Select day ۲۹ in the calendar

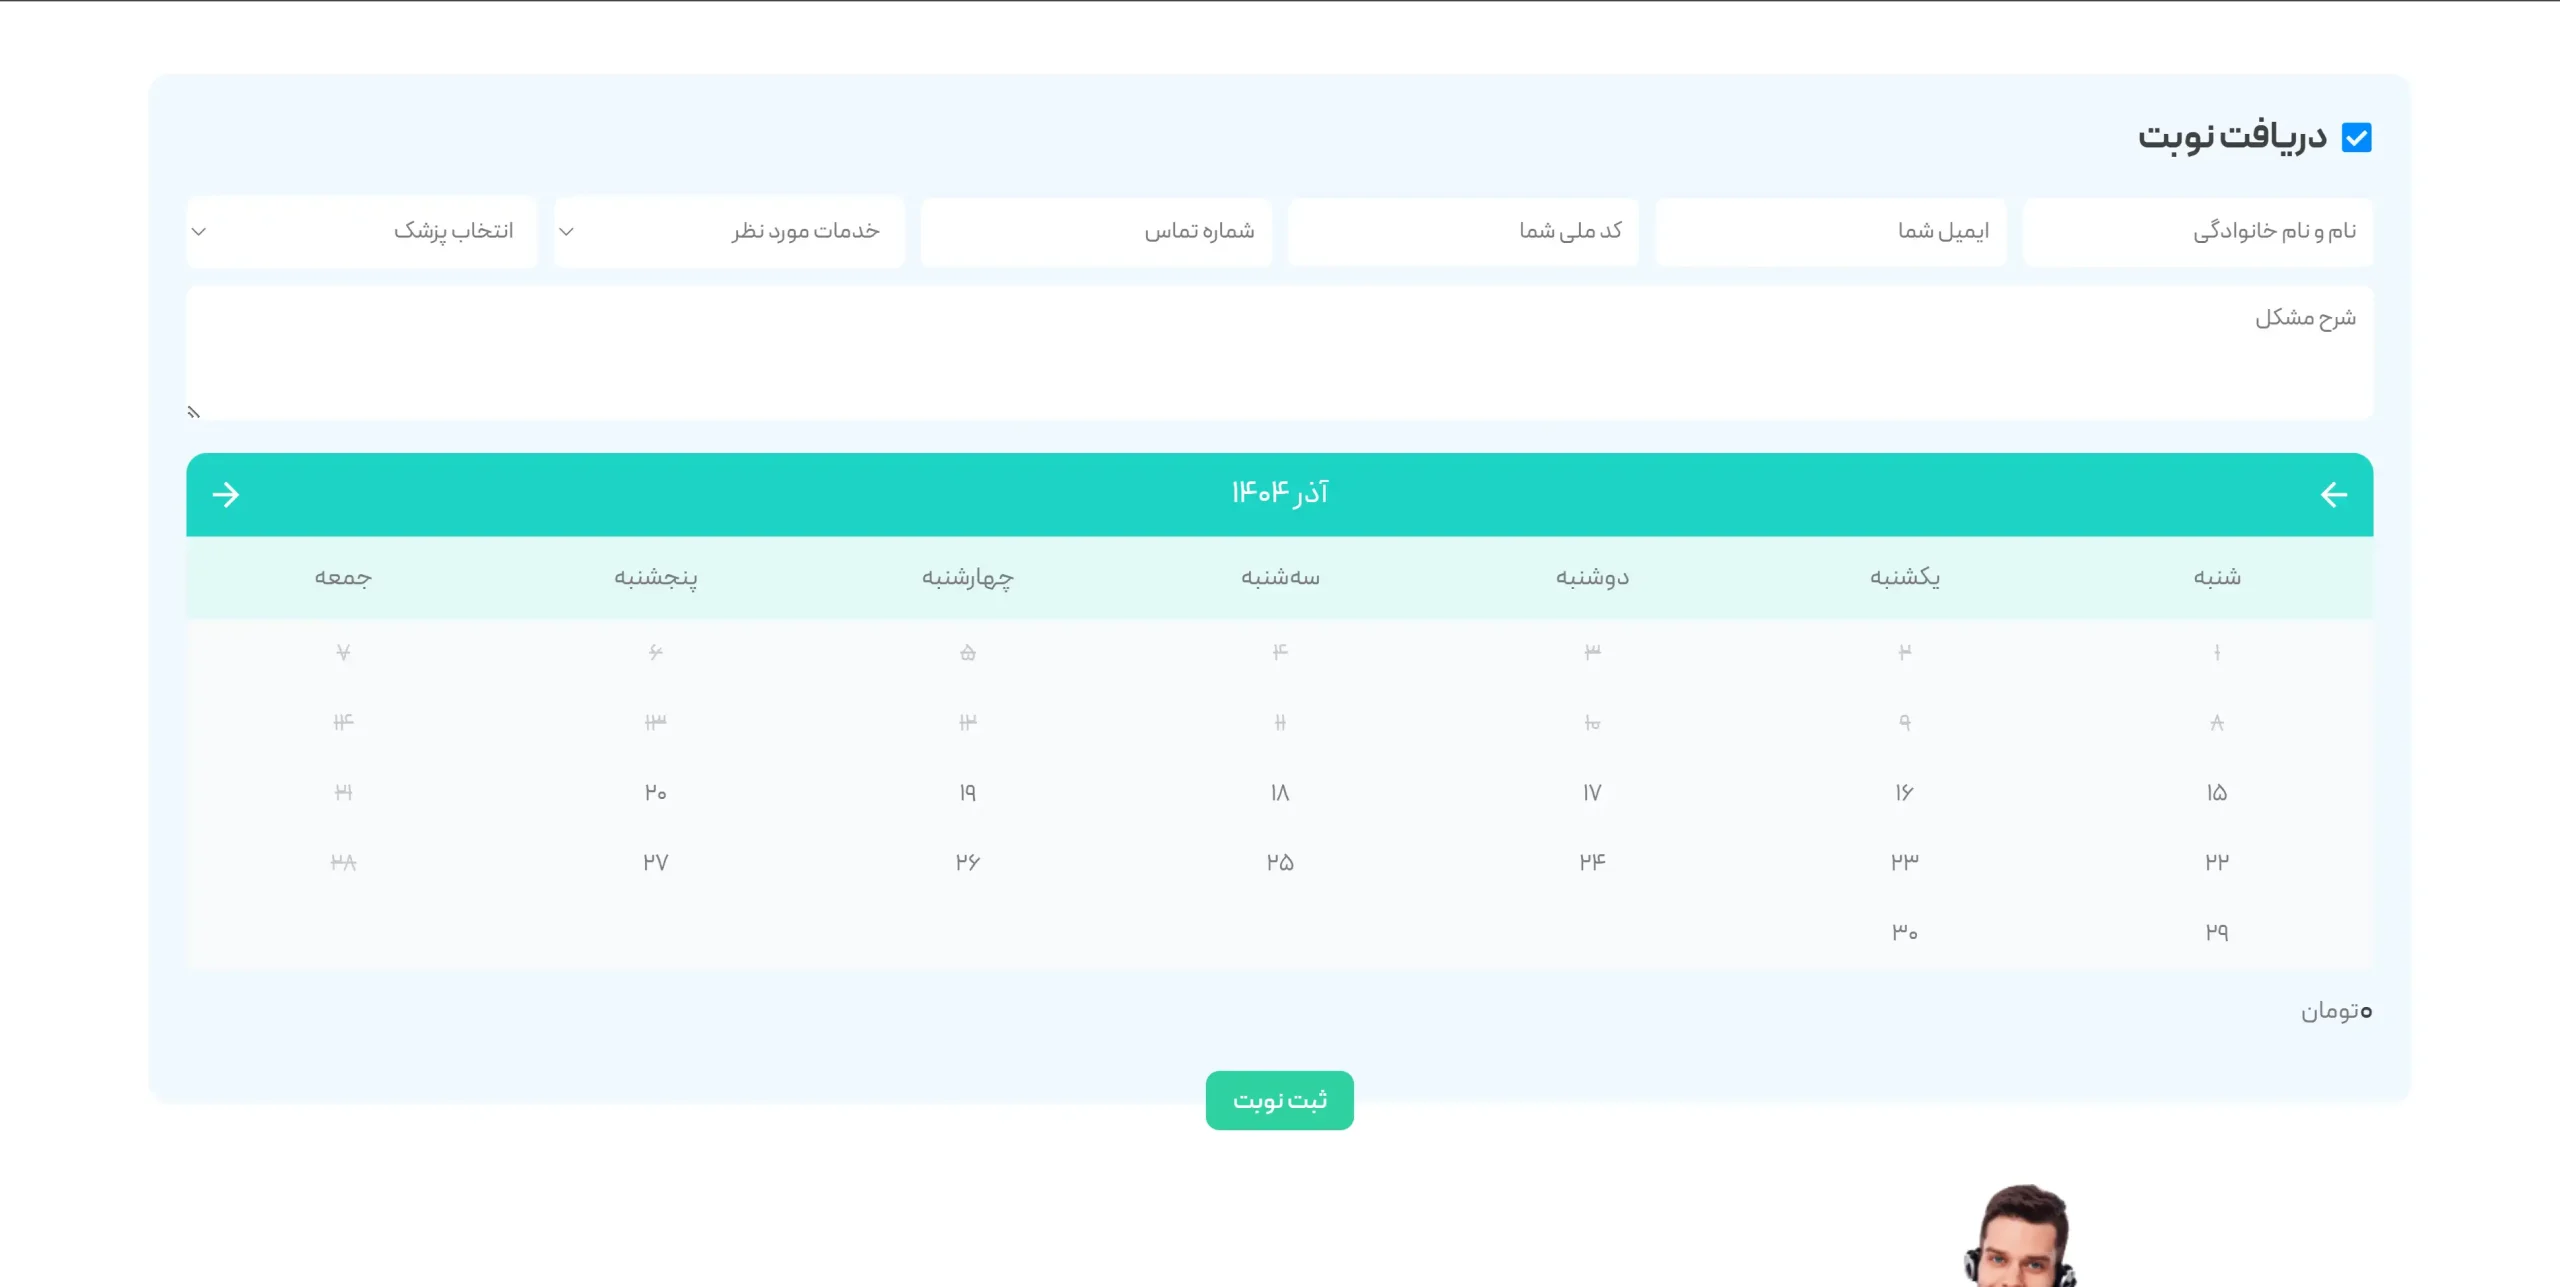[x=2217, y=931]
